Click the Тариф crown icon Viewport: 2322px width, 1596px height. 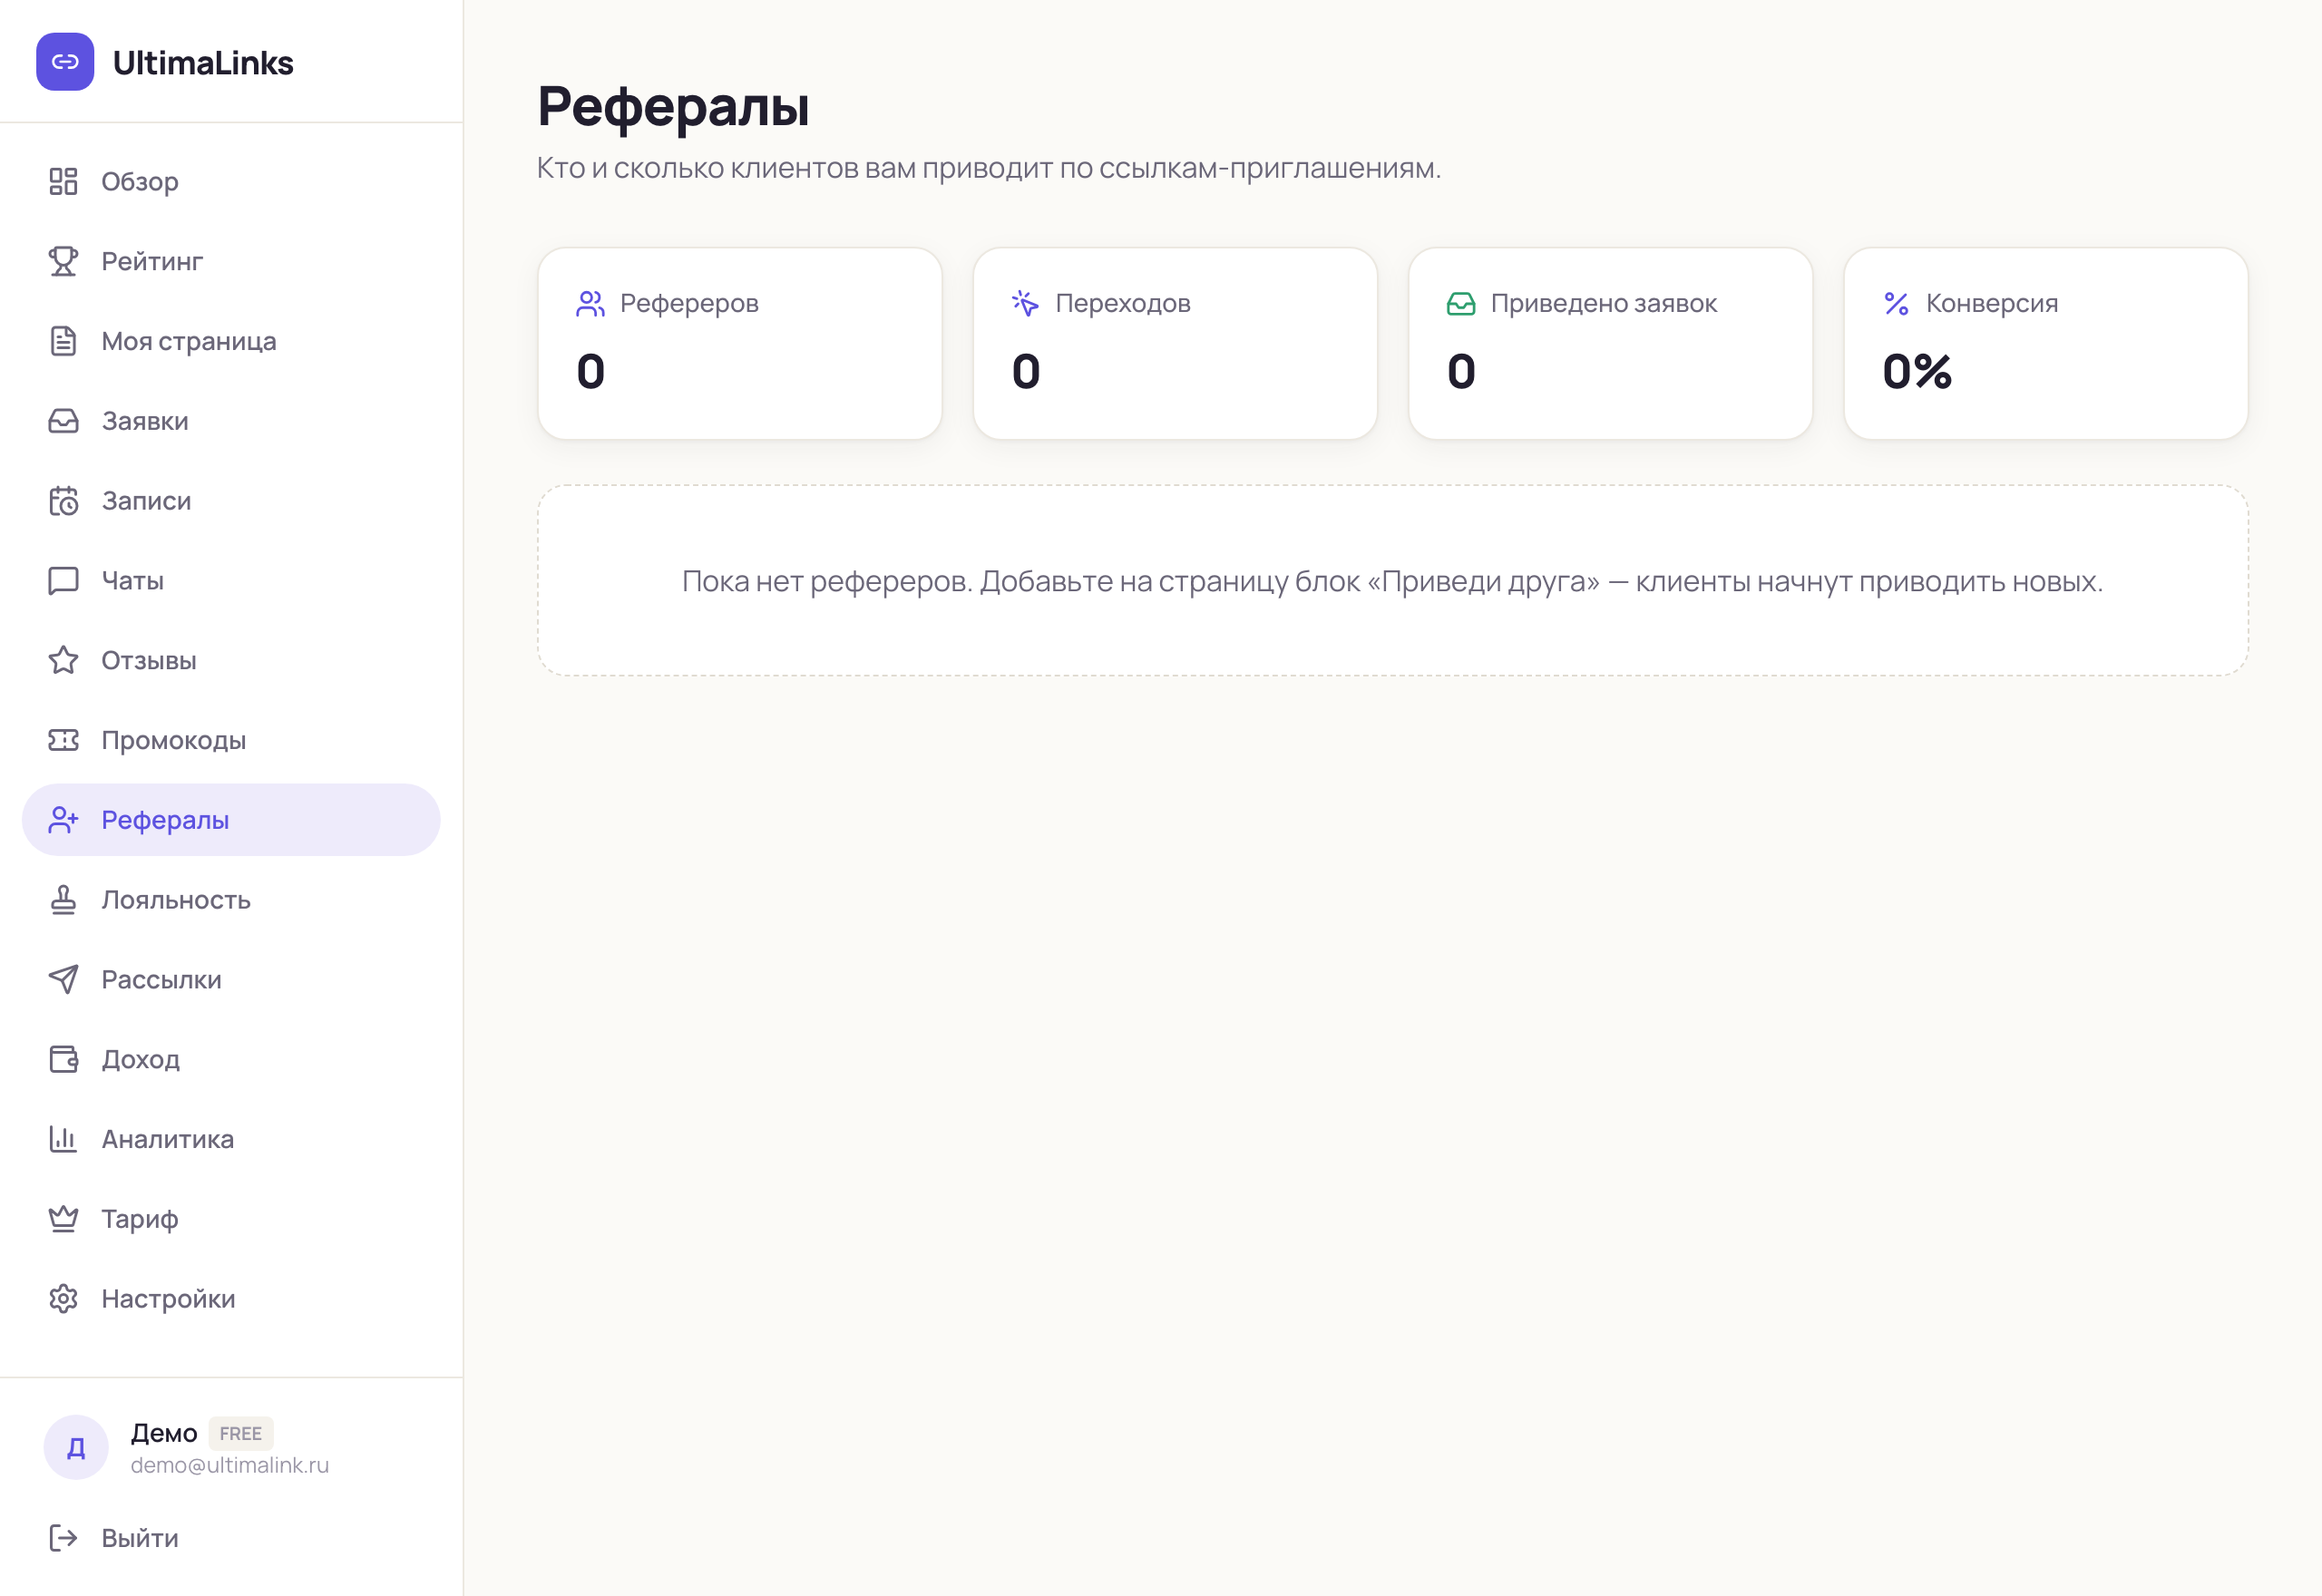pyautogui.click(x=63, y=1219)
